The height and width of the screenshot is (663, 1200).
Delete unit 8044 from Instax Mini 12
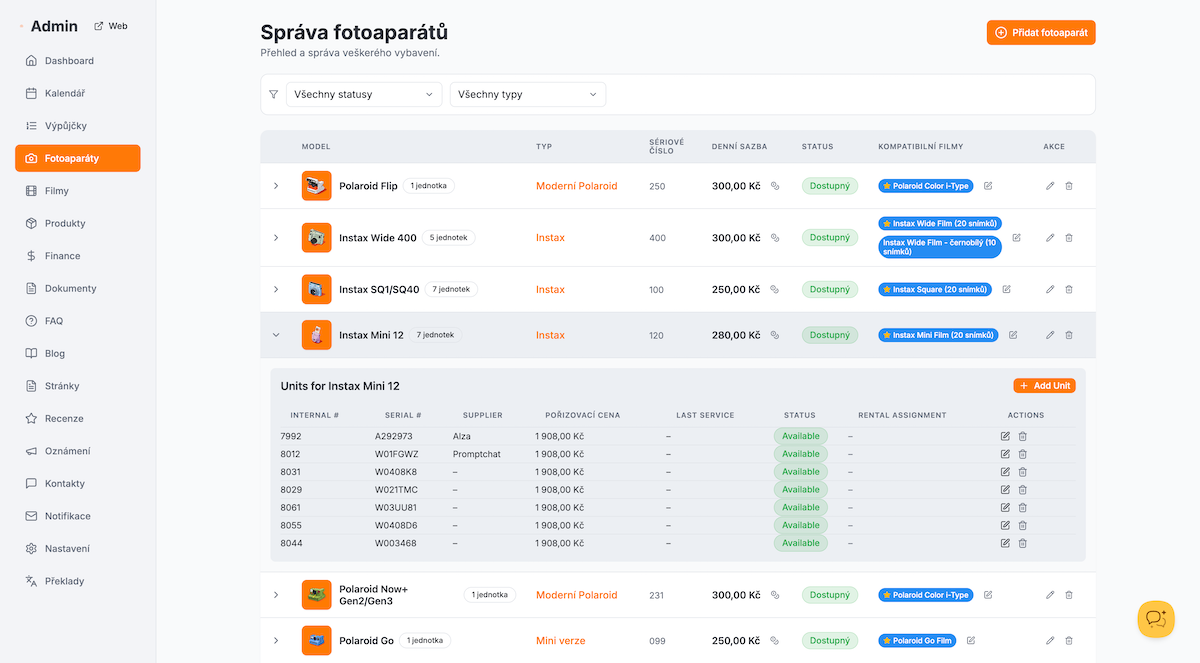click(x=1022, y=543)
